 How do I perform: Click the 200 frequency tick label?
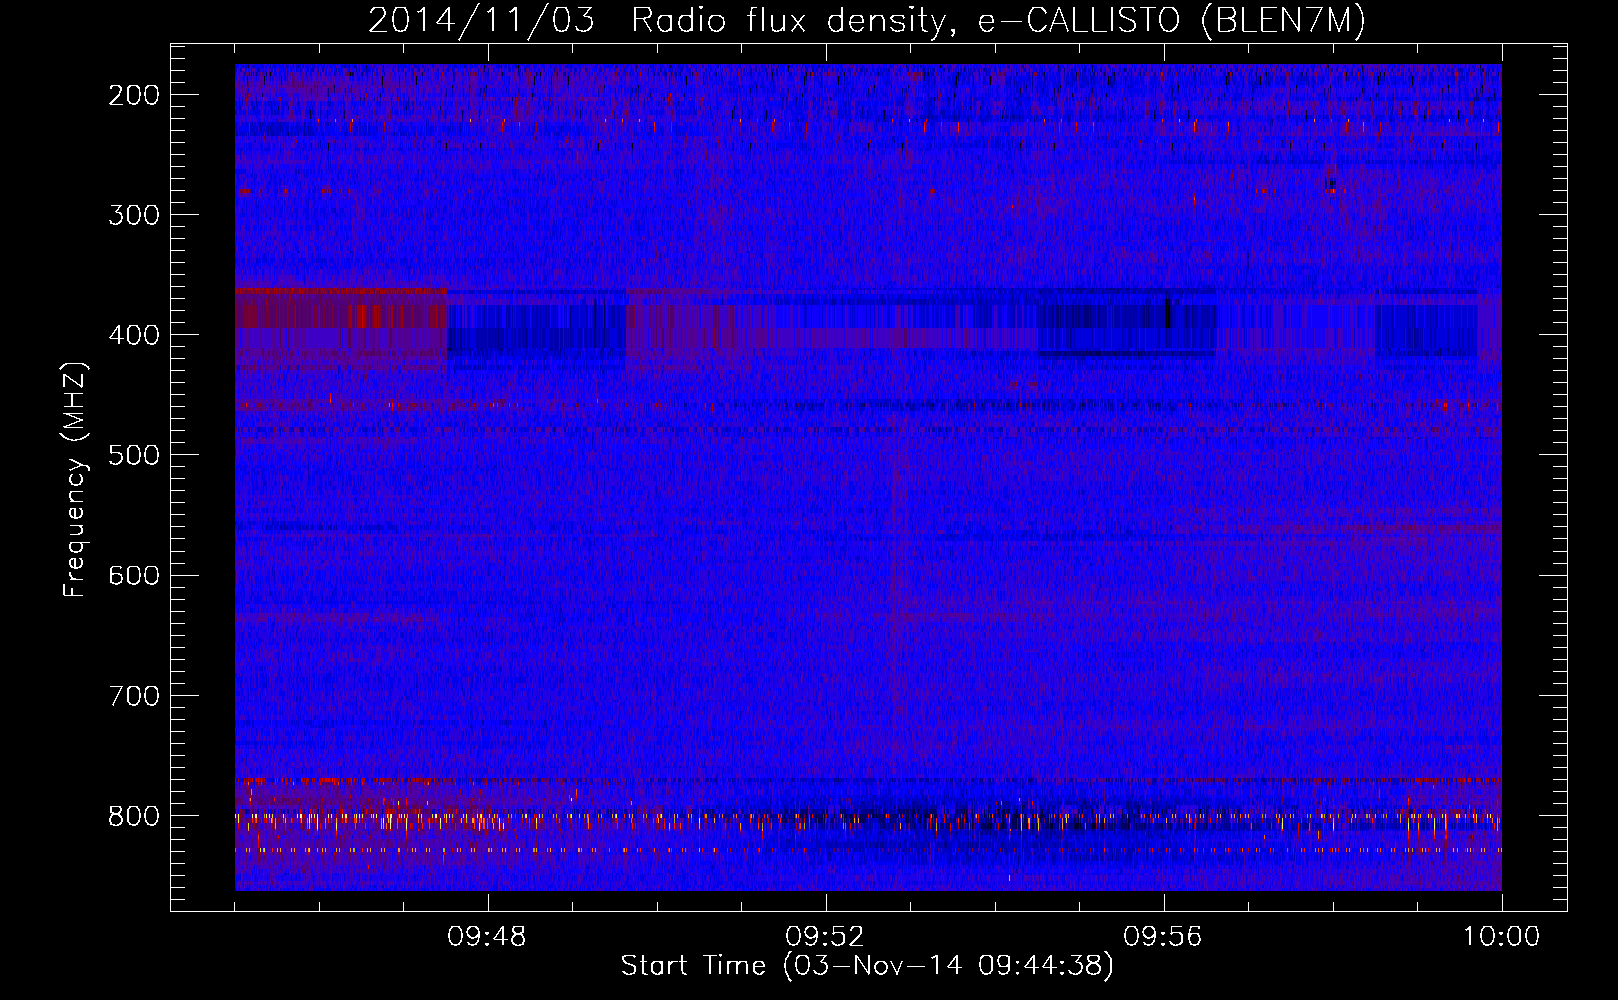pyautogui.click(x=134, y=95)
